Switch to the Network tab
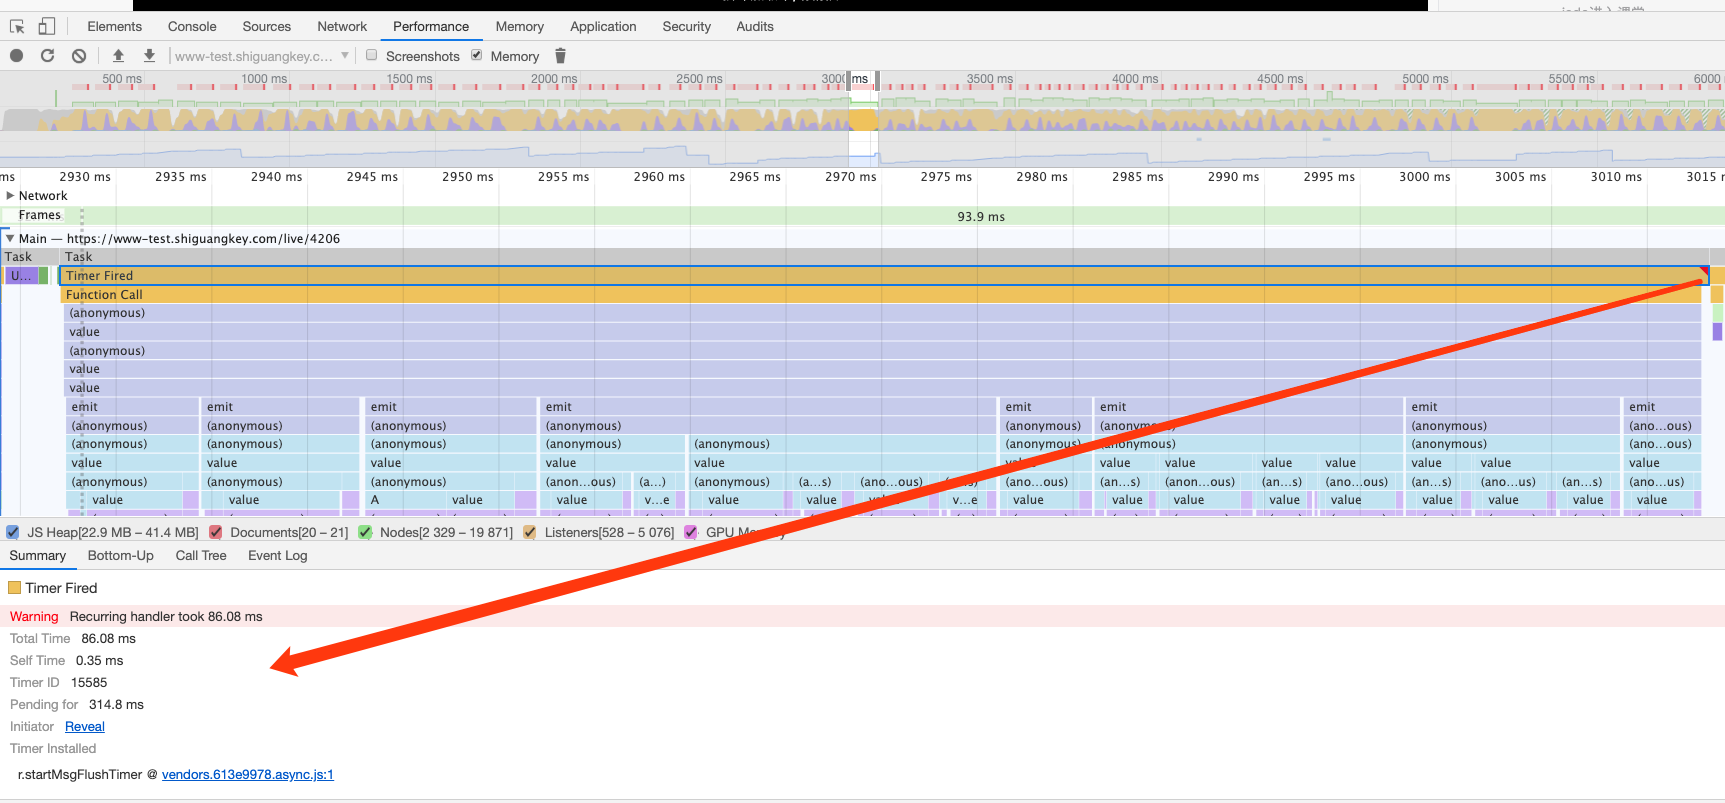The width and height of the screenshot is (1725, 803). tap(342, 27)
